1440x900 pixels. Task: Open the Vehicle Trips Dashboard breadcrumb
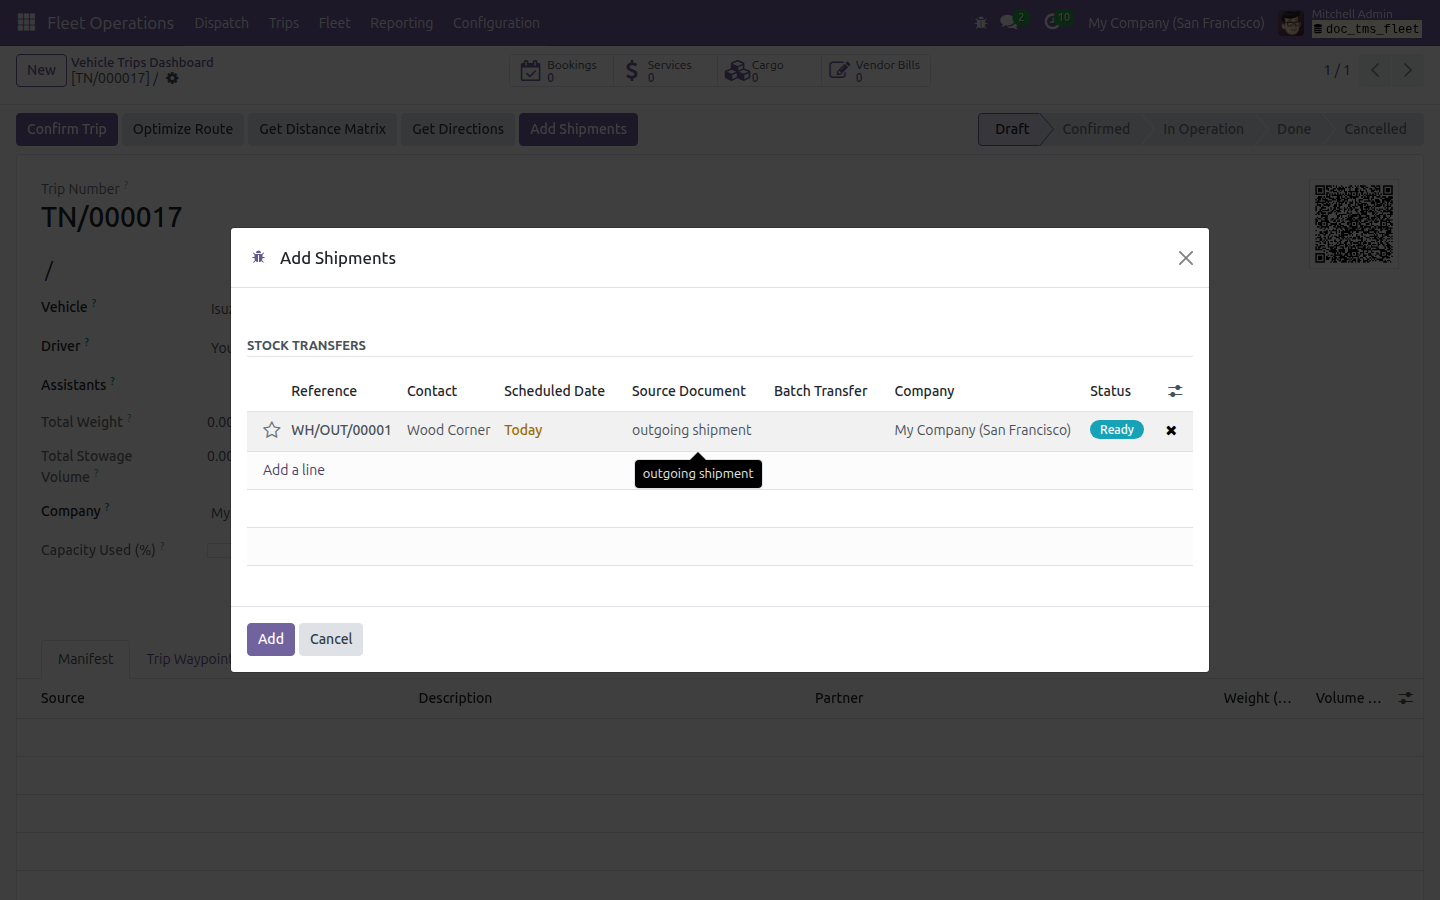[x=142, y=62]
